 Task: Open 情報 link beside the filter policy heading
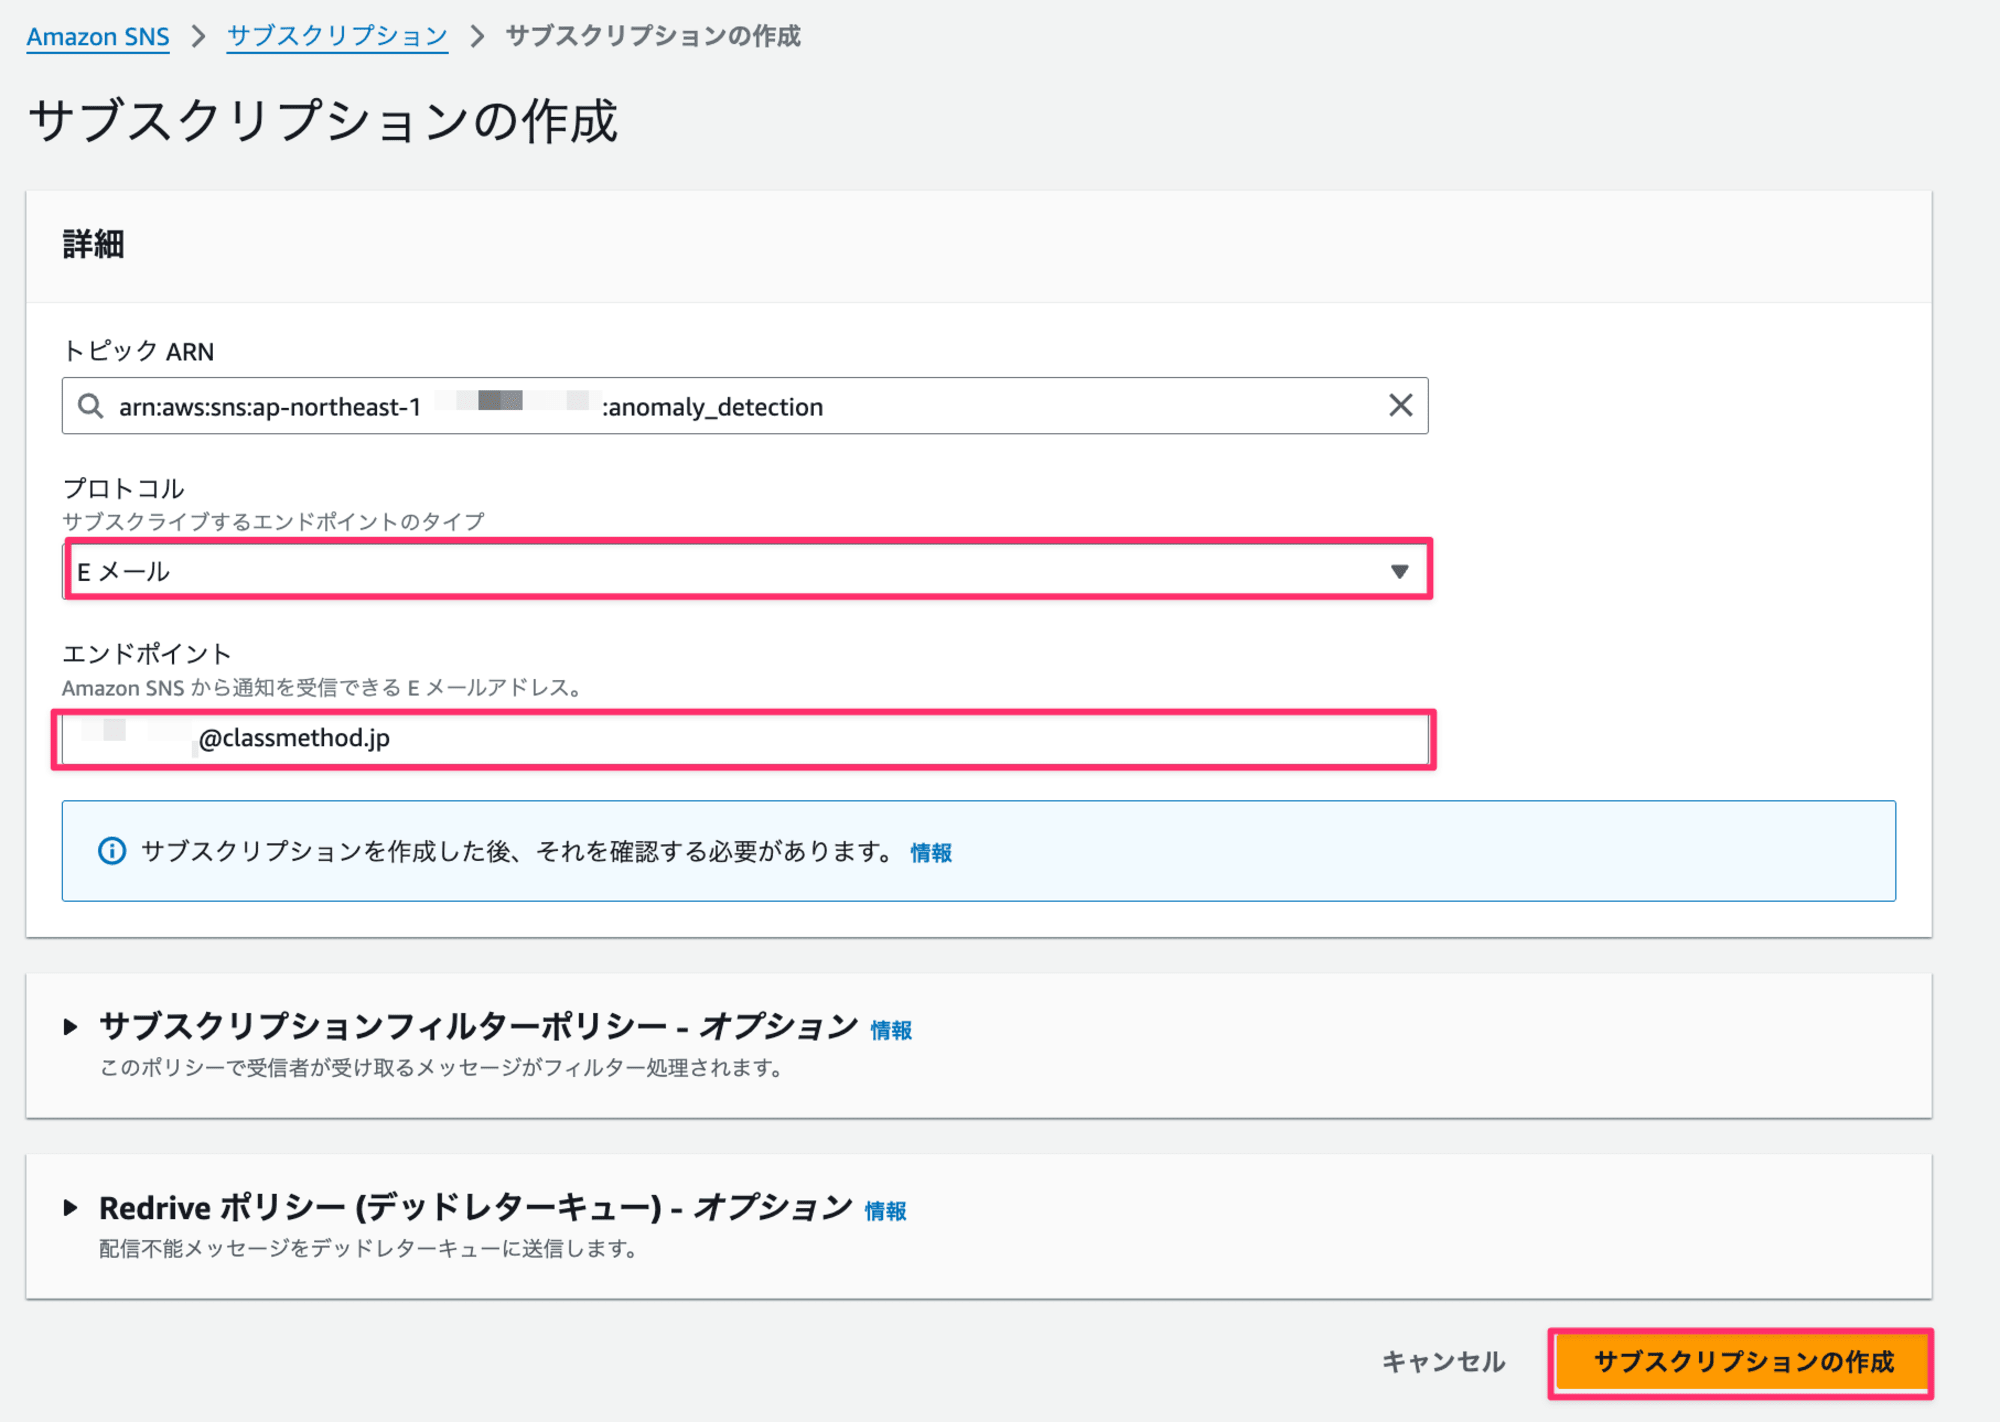891,1030
